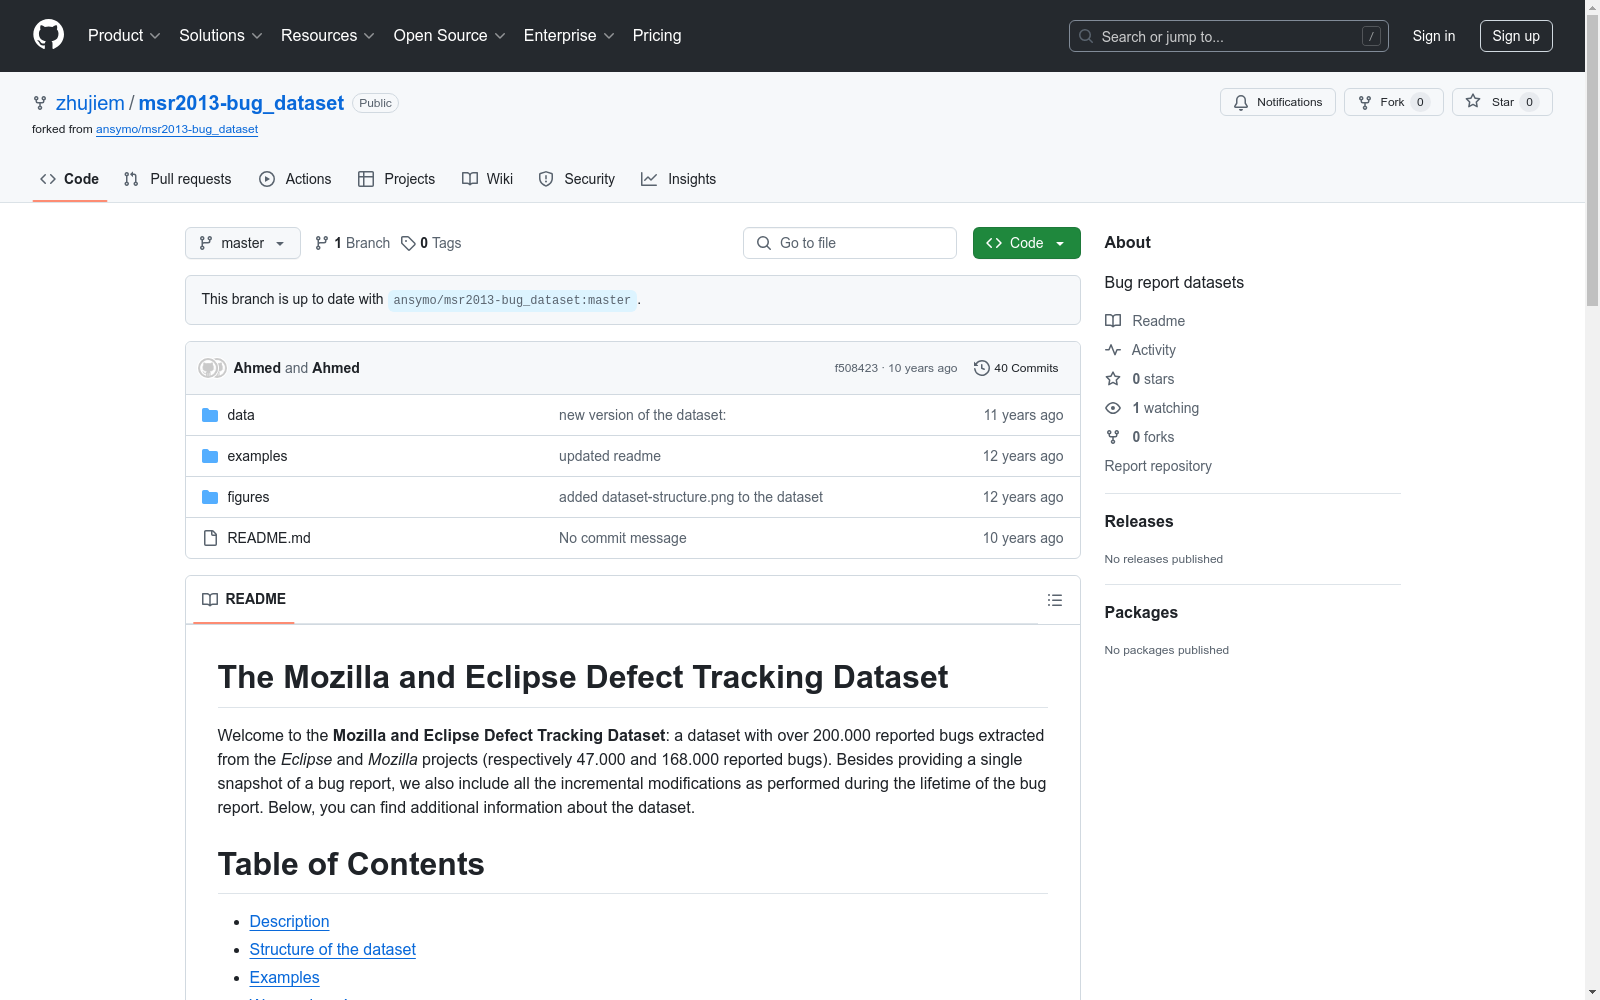Open the msr2013-bug_dataset repository link
The image size is (1600, 1000).
[x=241, y=103]
